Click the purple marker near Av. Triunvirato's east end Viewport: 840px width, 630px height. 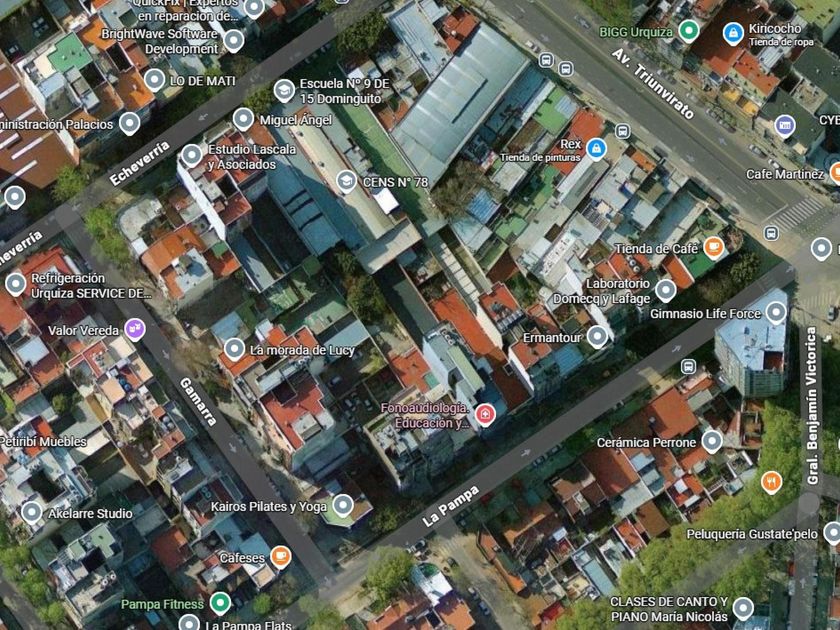click(x=785, y=126)
